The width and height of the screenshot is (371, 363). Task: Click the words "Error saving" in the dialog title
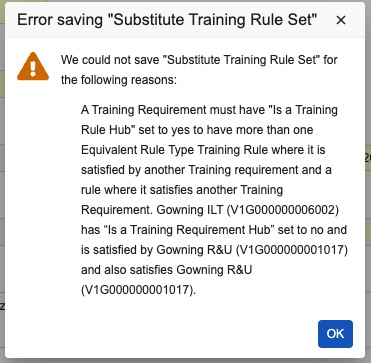point(60,20)
